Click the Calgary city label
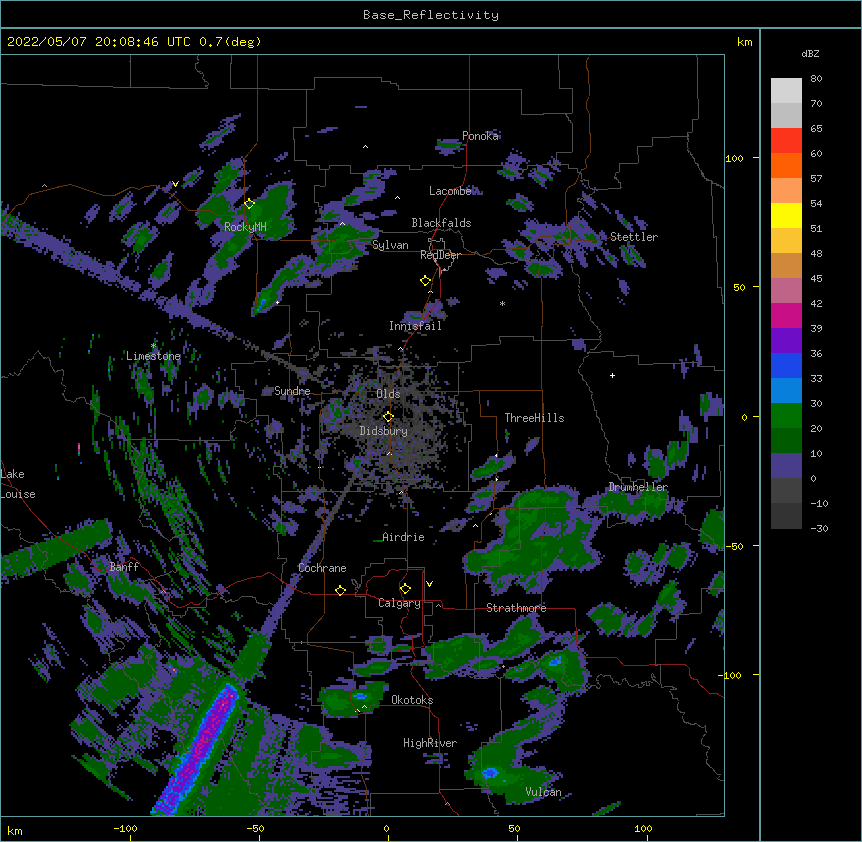 coord(399,603)
